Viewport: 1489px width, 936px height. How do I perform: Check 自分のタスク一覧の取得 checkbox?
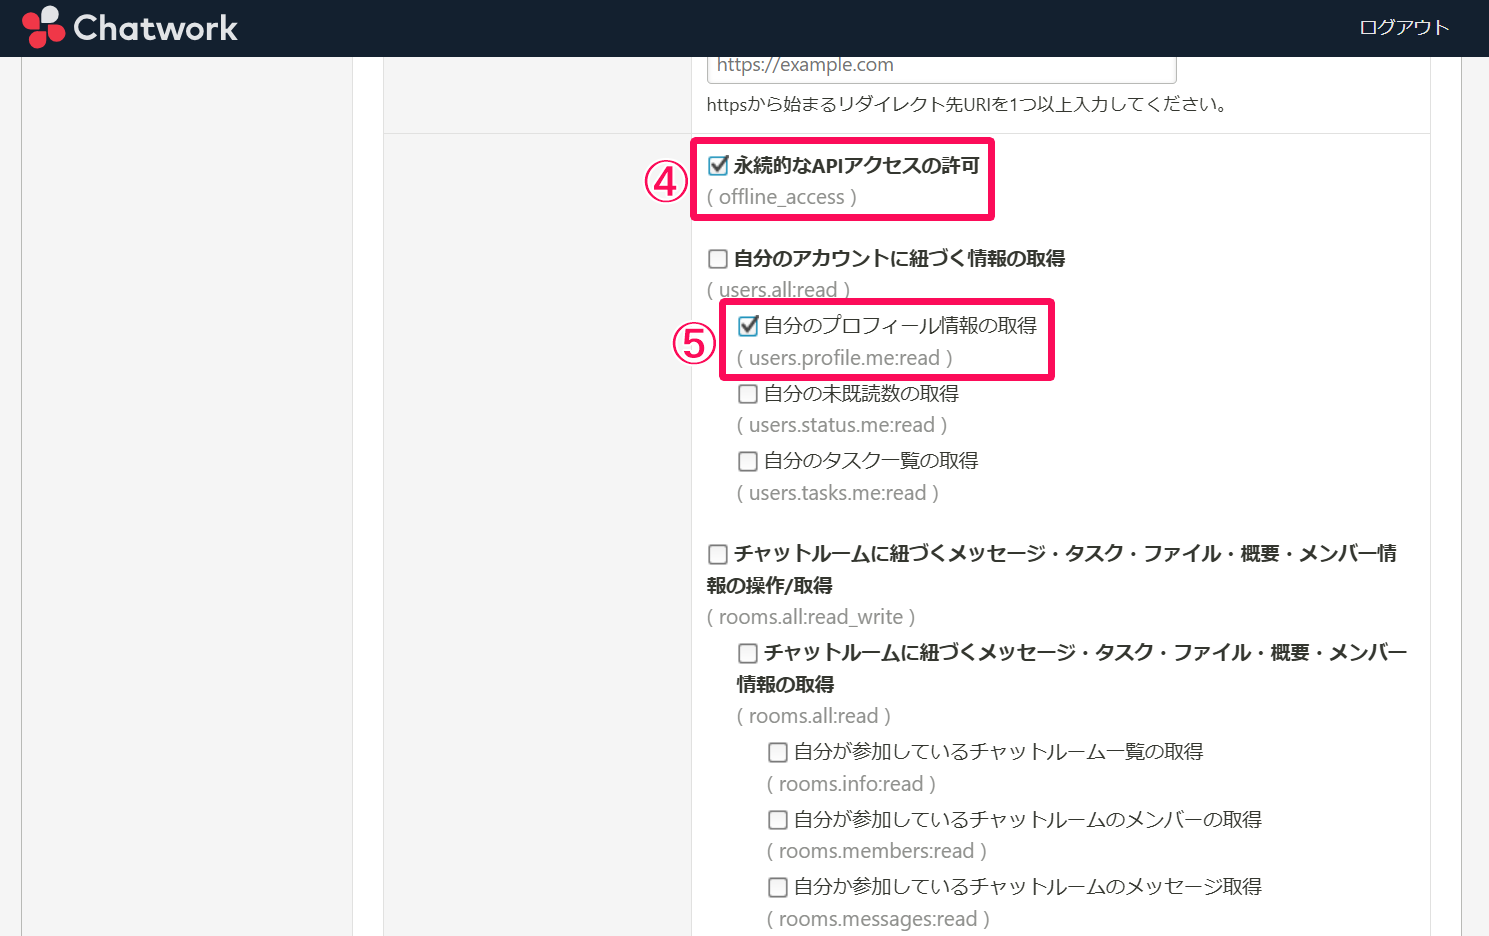(x=748, y=461)
